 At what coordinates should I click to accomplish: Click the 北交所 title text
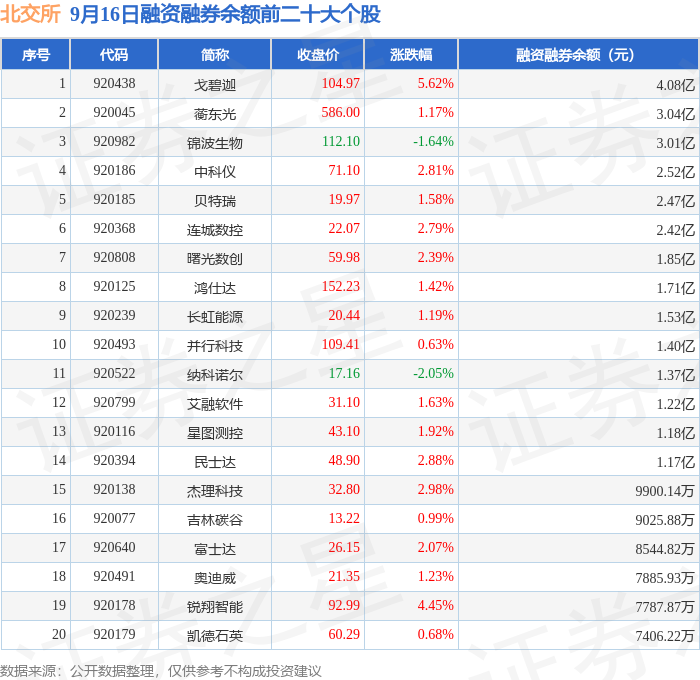[x=30, y=14]
